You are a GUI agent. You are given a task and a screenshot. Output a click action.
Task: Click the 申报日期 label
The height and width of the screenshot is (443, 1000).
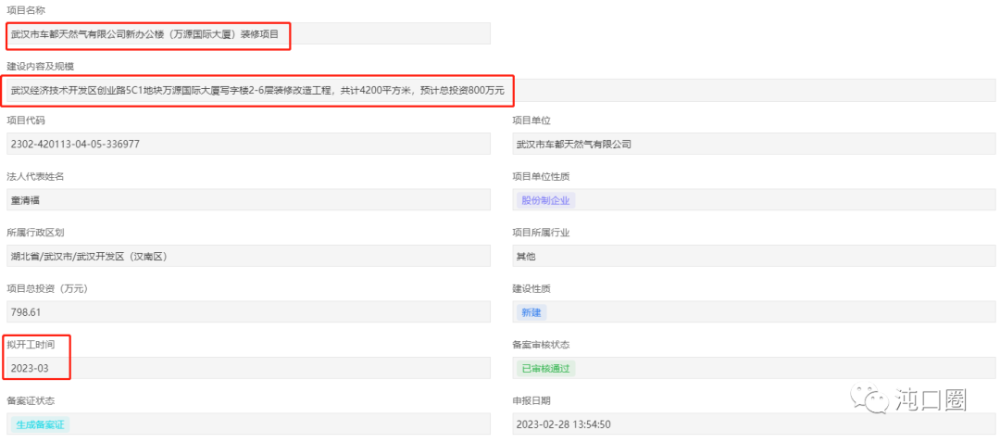(x=531, y=400)
